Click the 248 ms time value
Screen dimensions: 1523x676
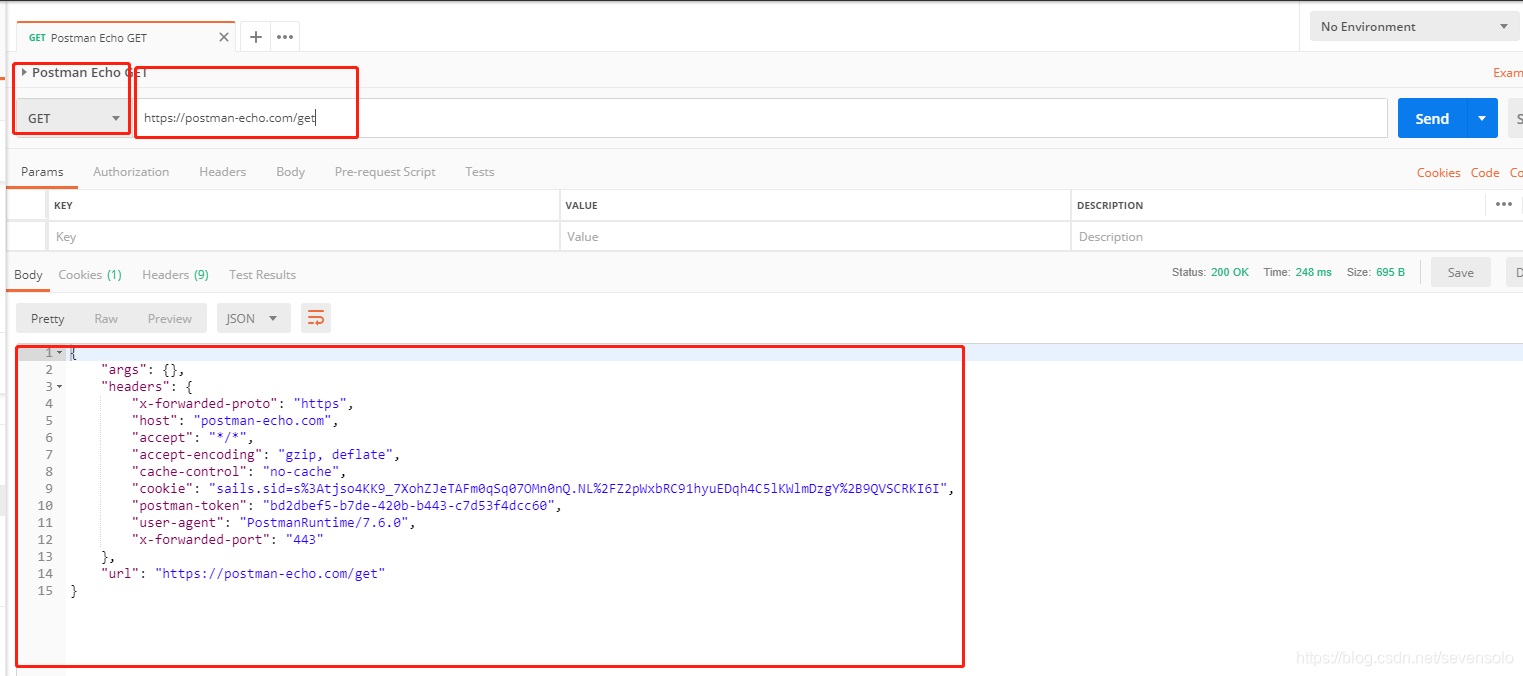[1313, 272]
